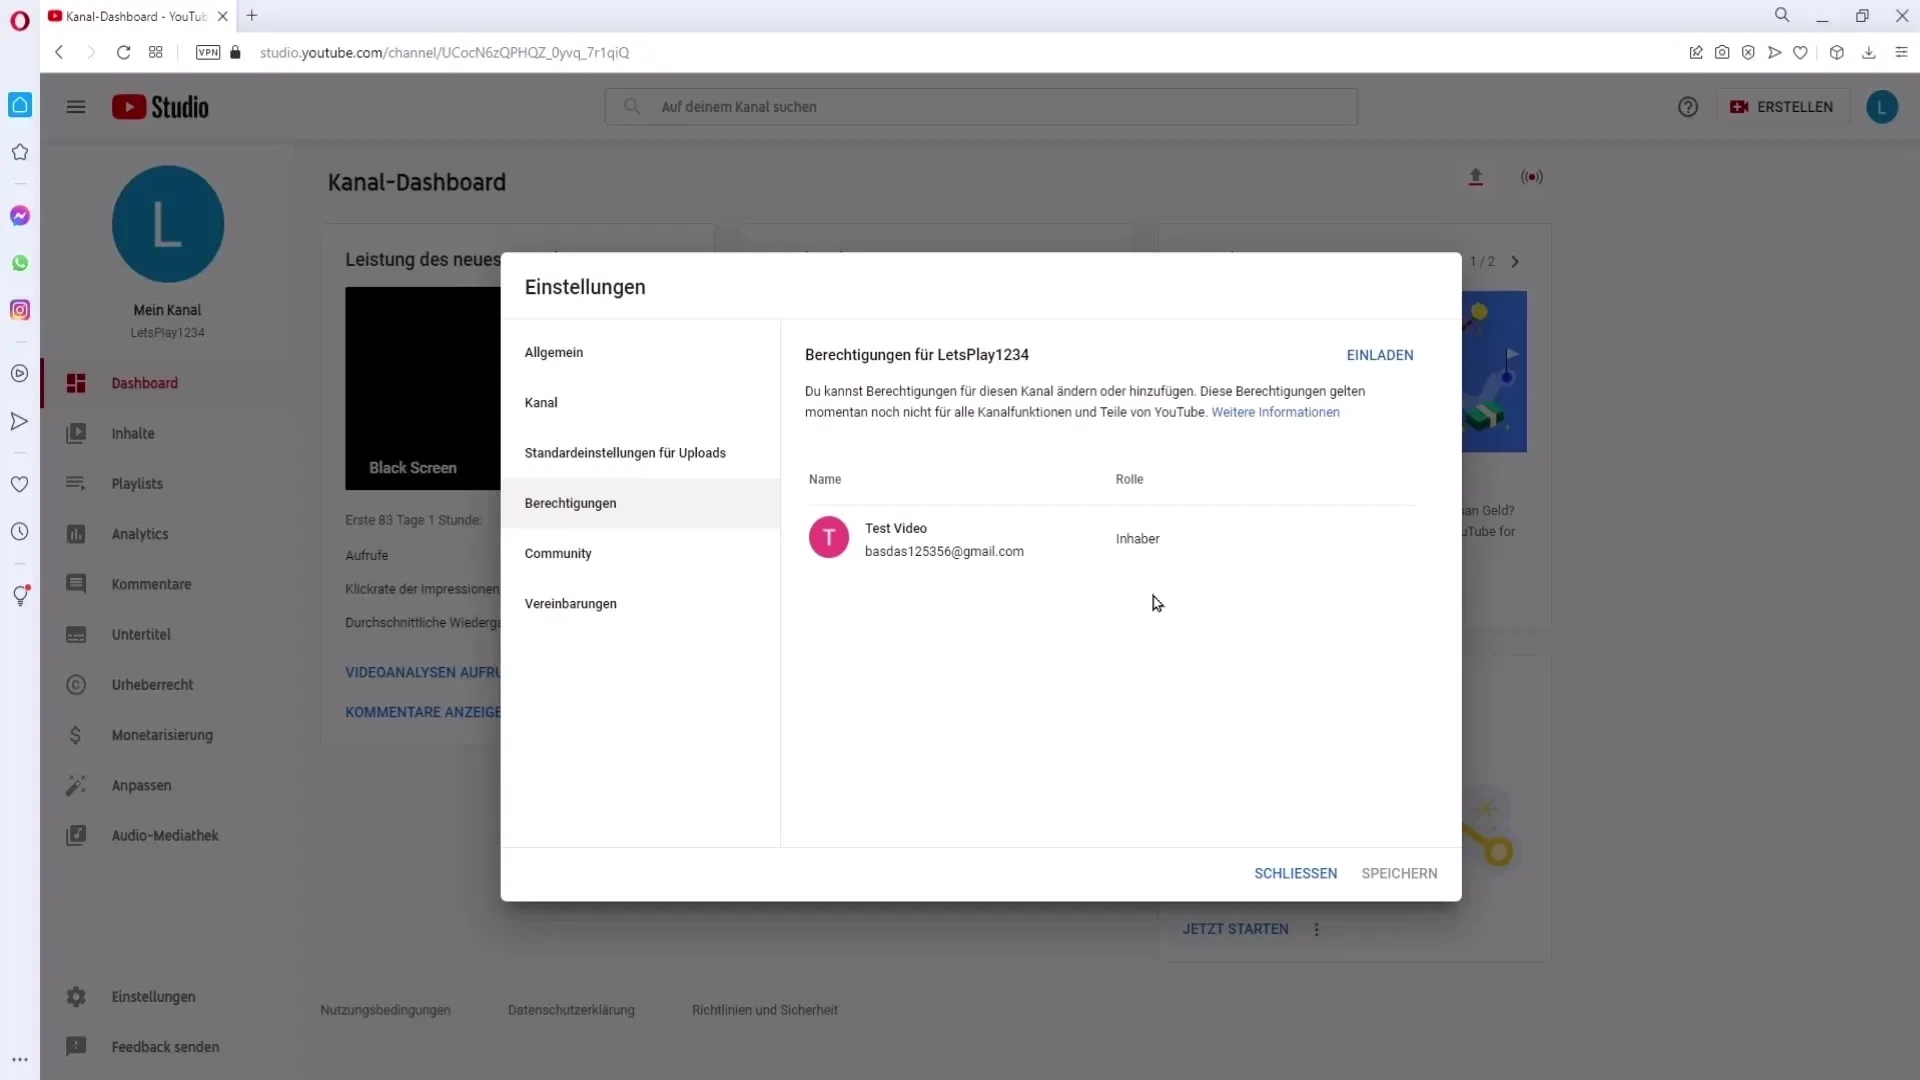The width and height of the screenshot is (1920, 1080).
Task: Click the Dashboard icon in sidebar
Action: pyautogui.click(x=75, y=384)
